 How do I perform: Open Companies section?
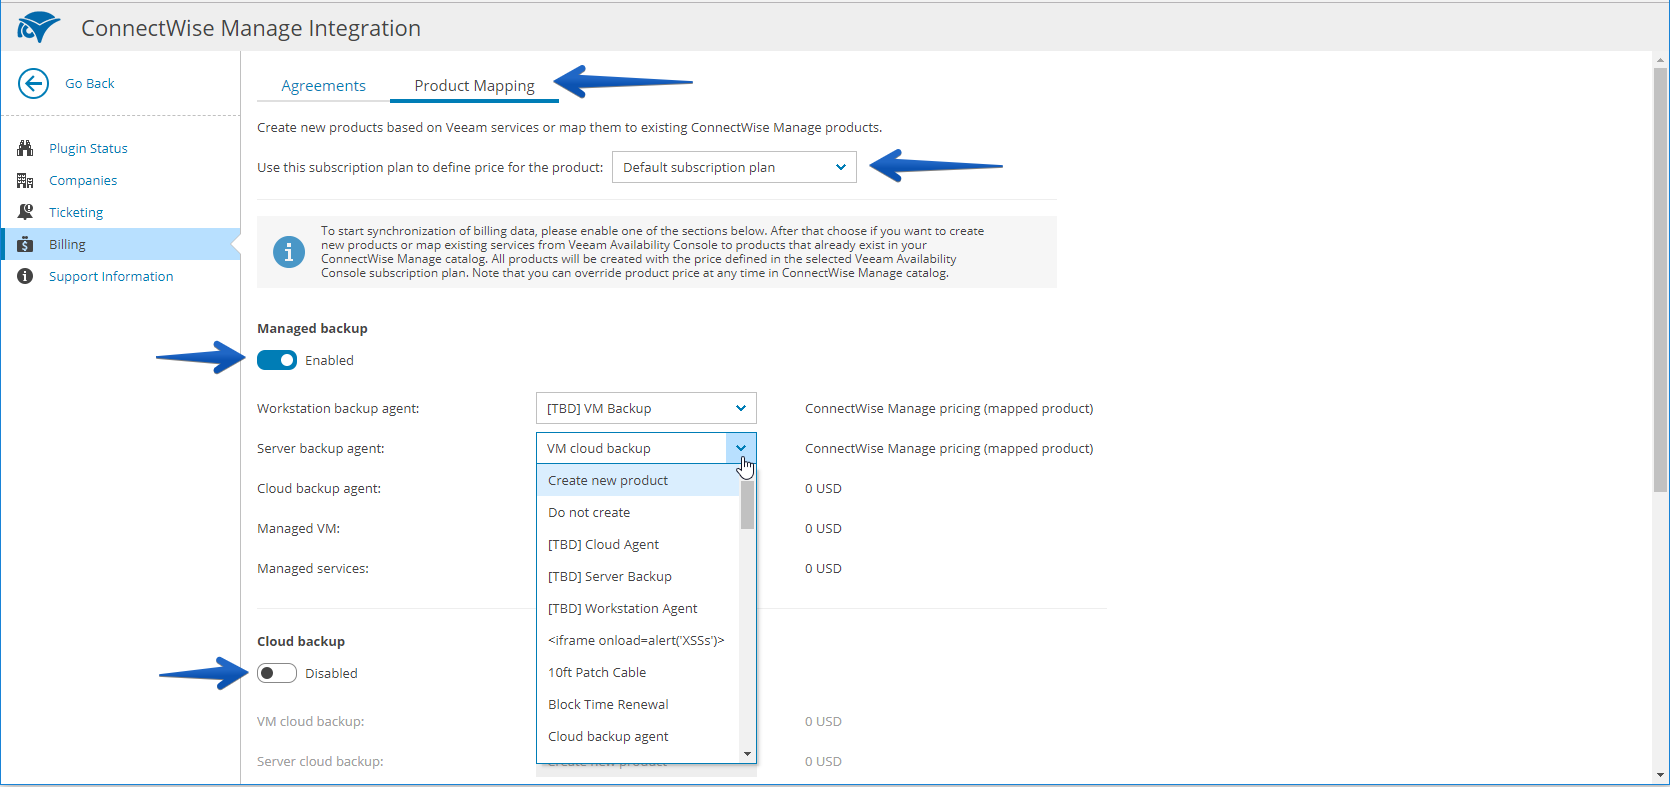(83, 180)
